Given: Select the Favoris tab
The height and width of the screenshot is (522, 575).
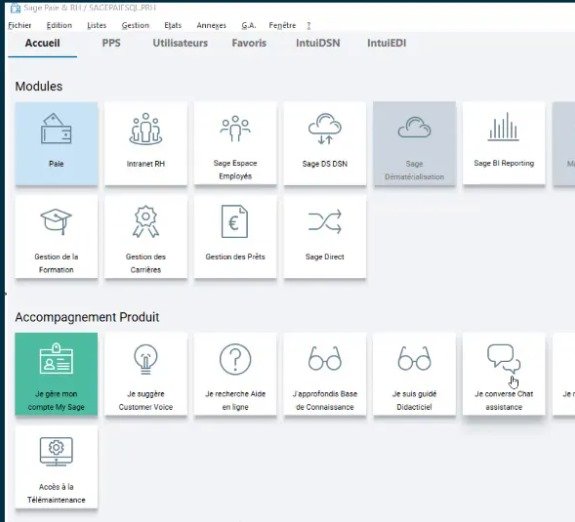Looking at the screenshot, I should tap(249, 43).
